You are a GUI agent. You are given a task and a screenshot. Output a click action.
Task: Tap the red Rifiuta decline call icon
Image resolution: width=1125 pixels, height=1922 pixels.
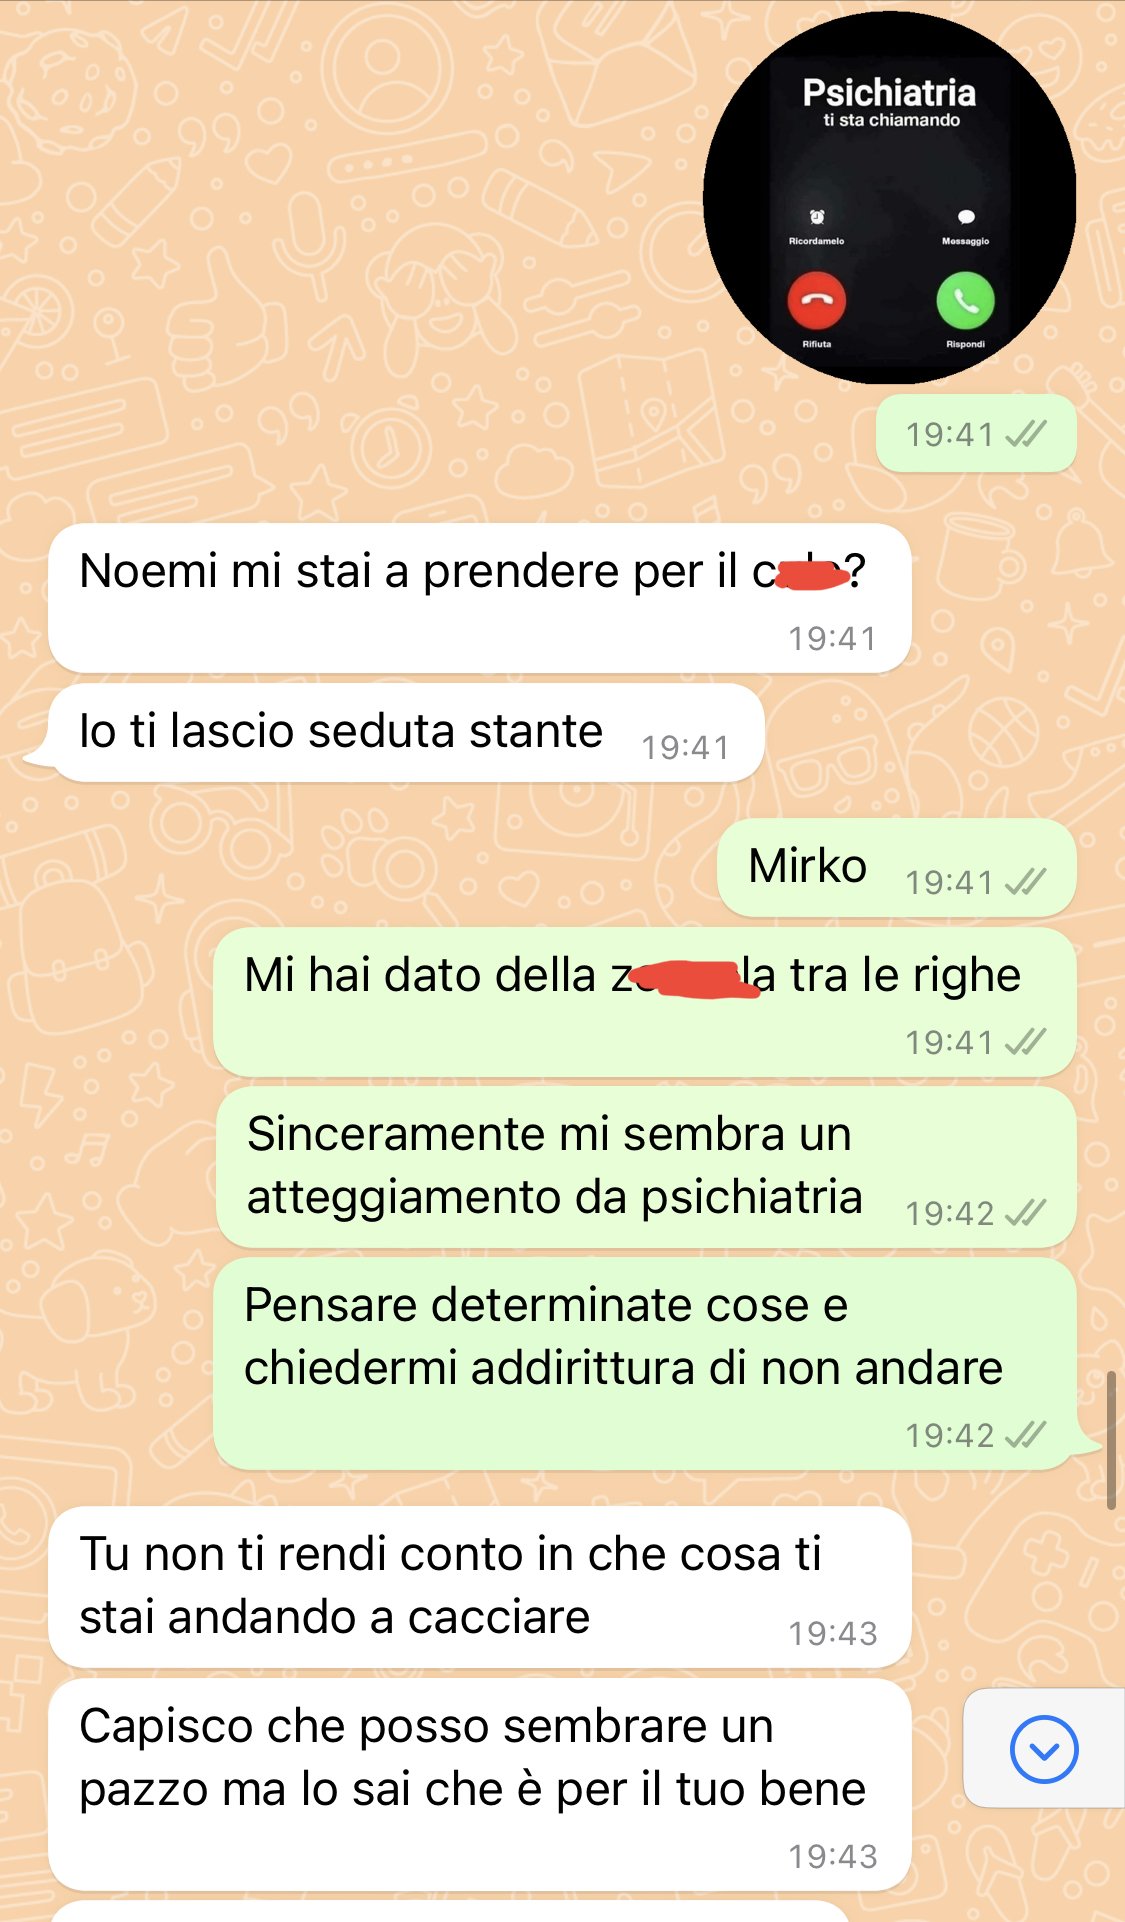(x=817, y=301)
